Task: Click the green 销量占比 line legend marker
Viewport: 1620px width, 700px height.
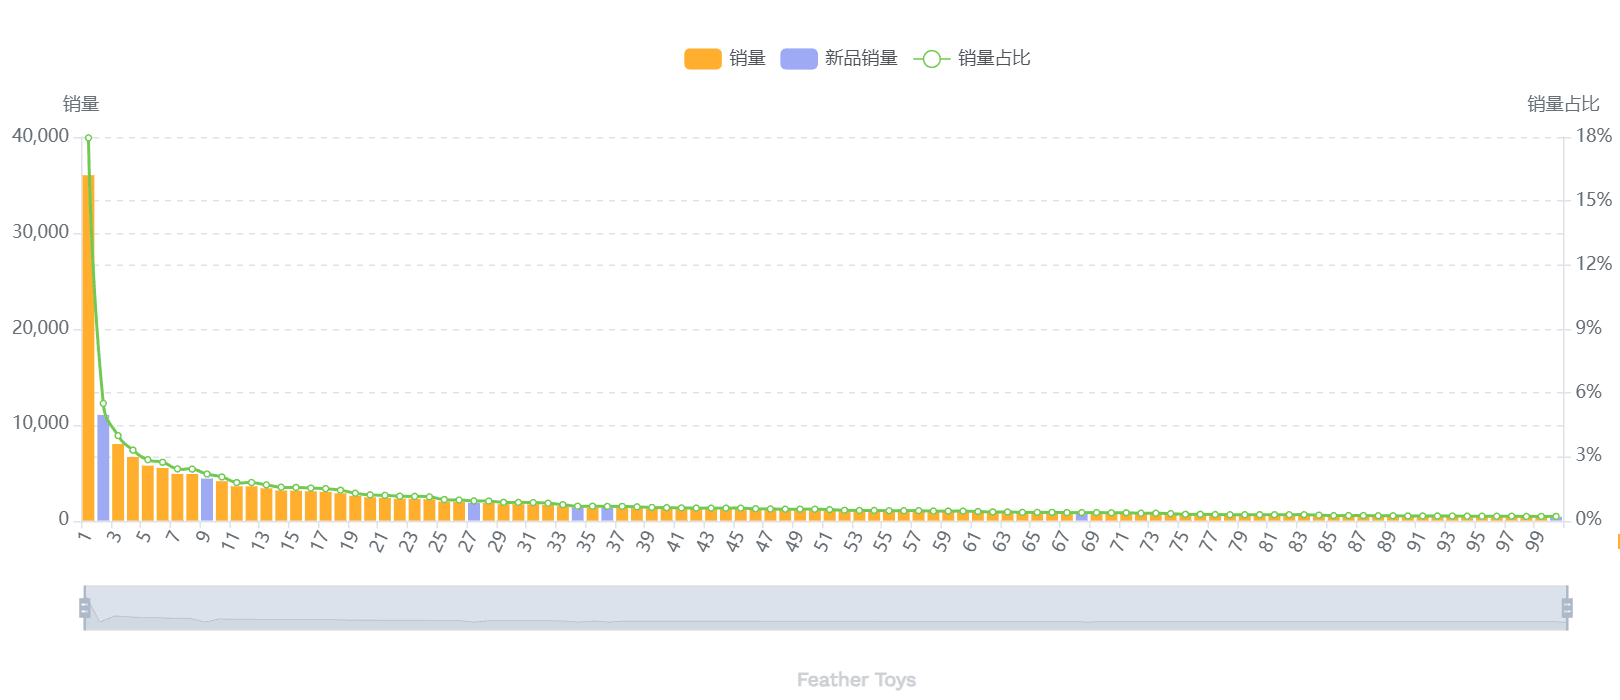Action: [x=931, y=59]
